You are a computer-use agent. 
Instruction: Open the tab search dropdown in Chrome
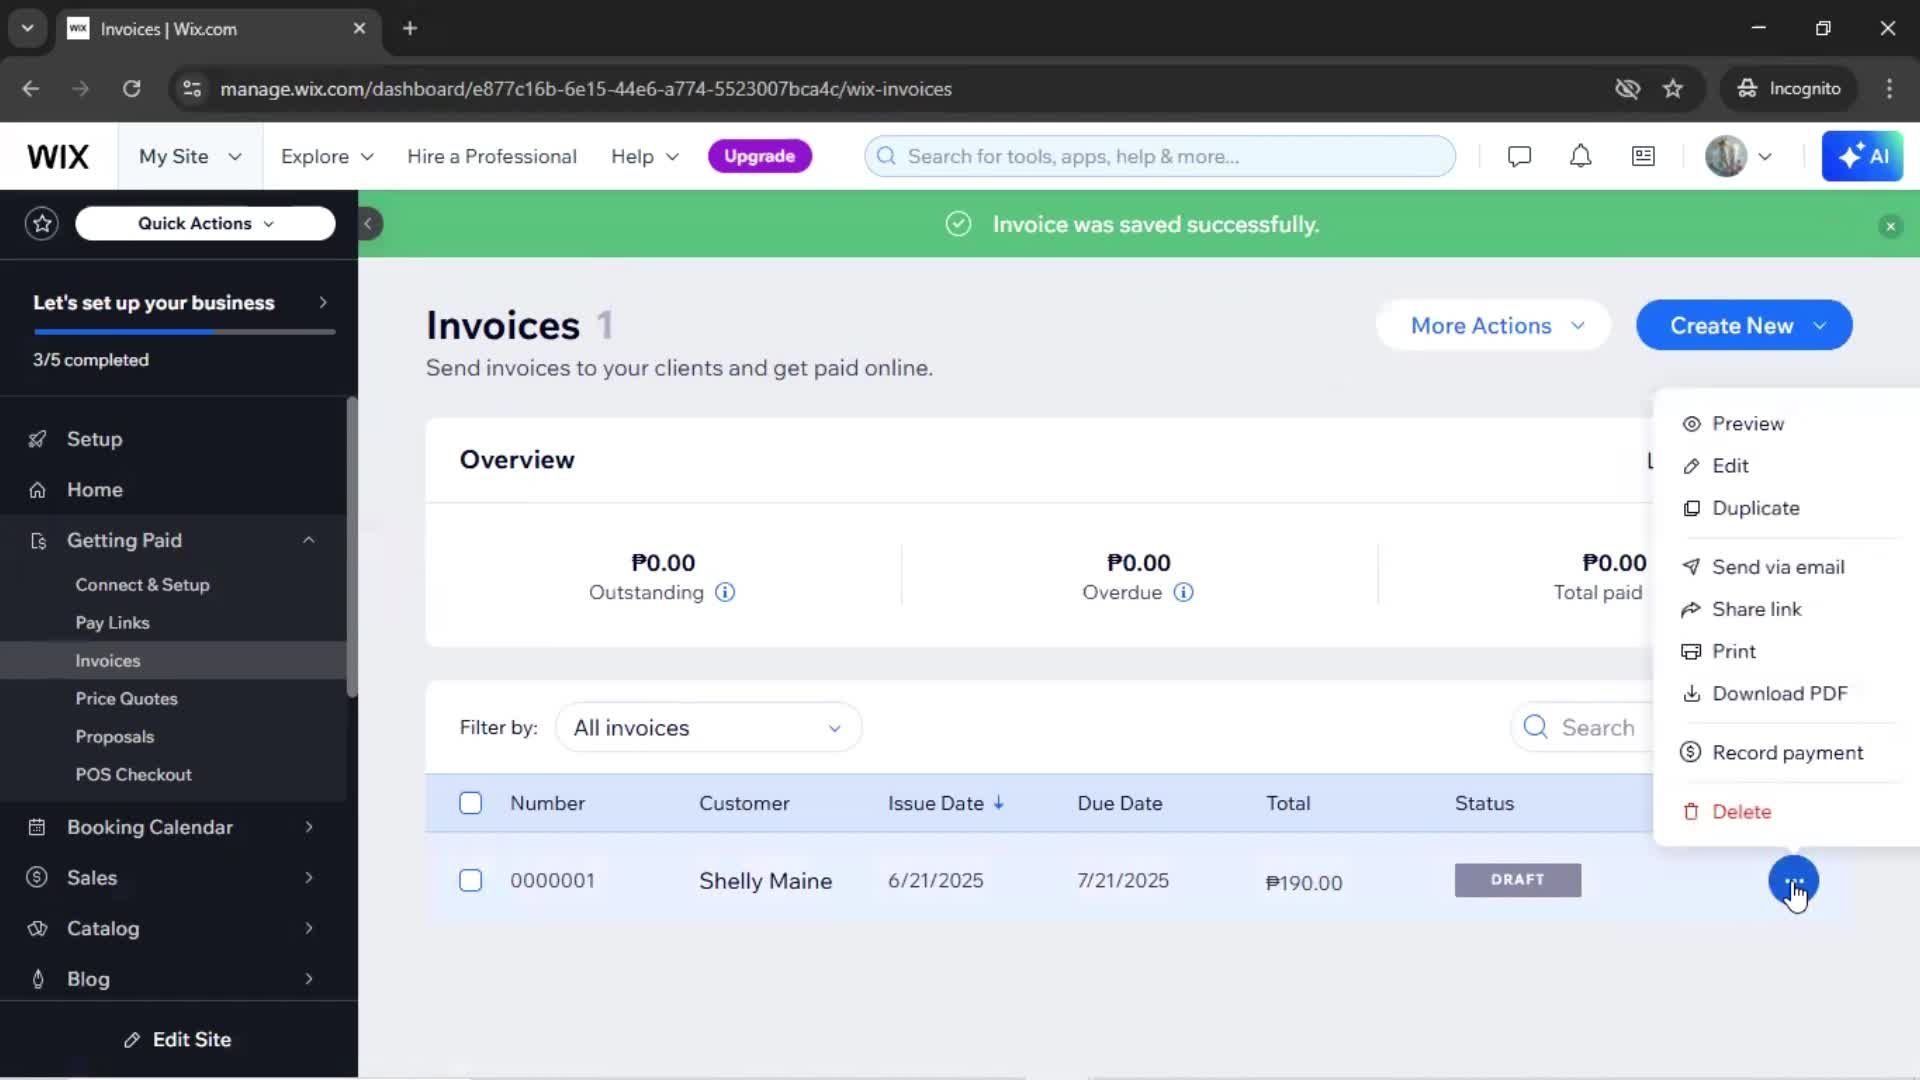point(27,28)
